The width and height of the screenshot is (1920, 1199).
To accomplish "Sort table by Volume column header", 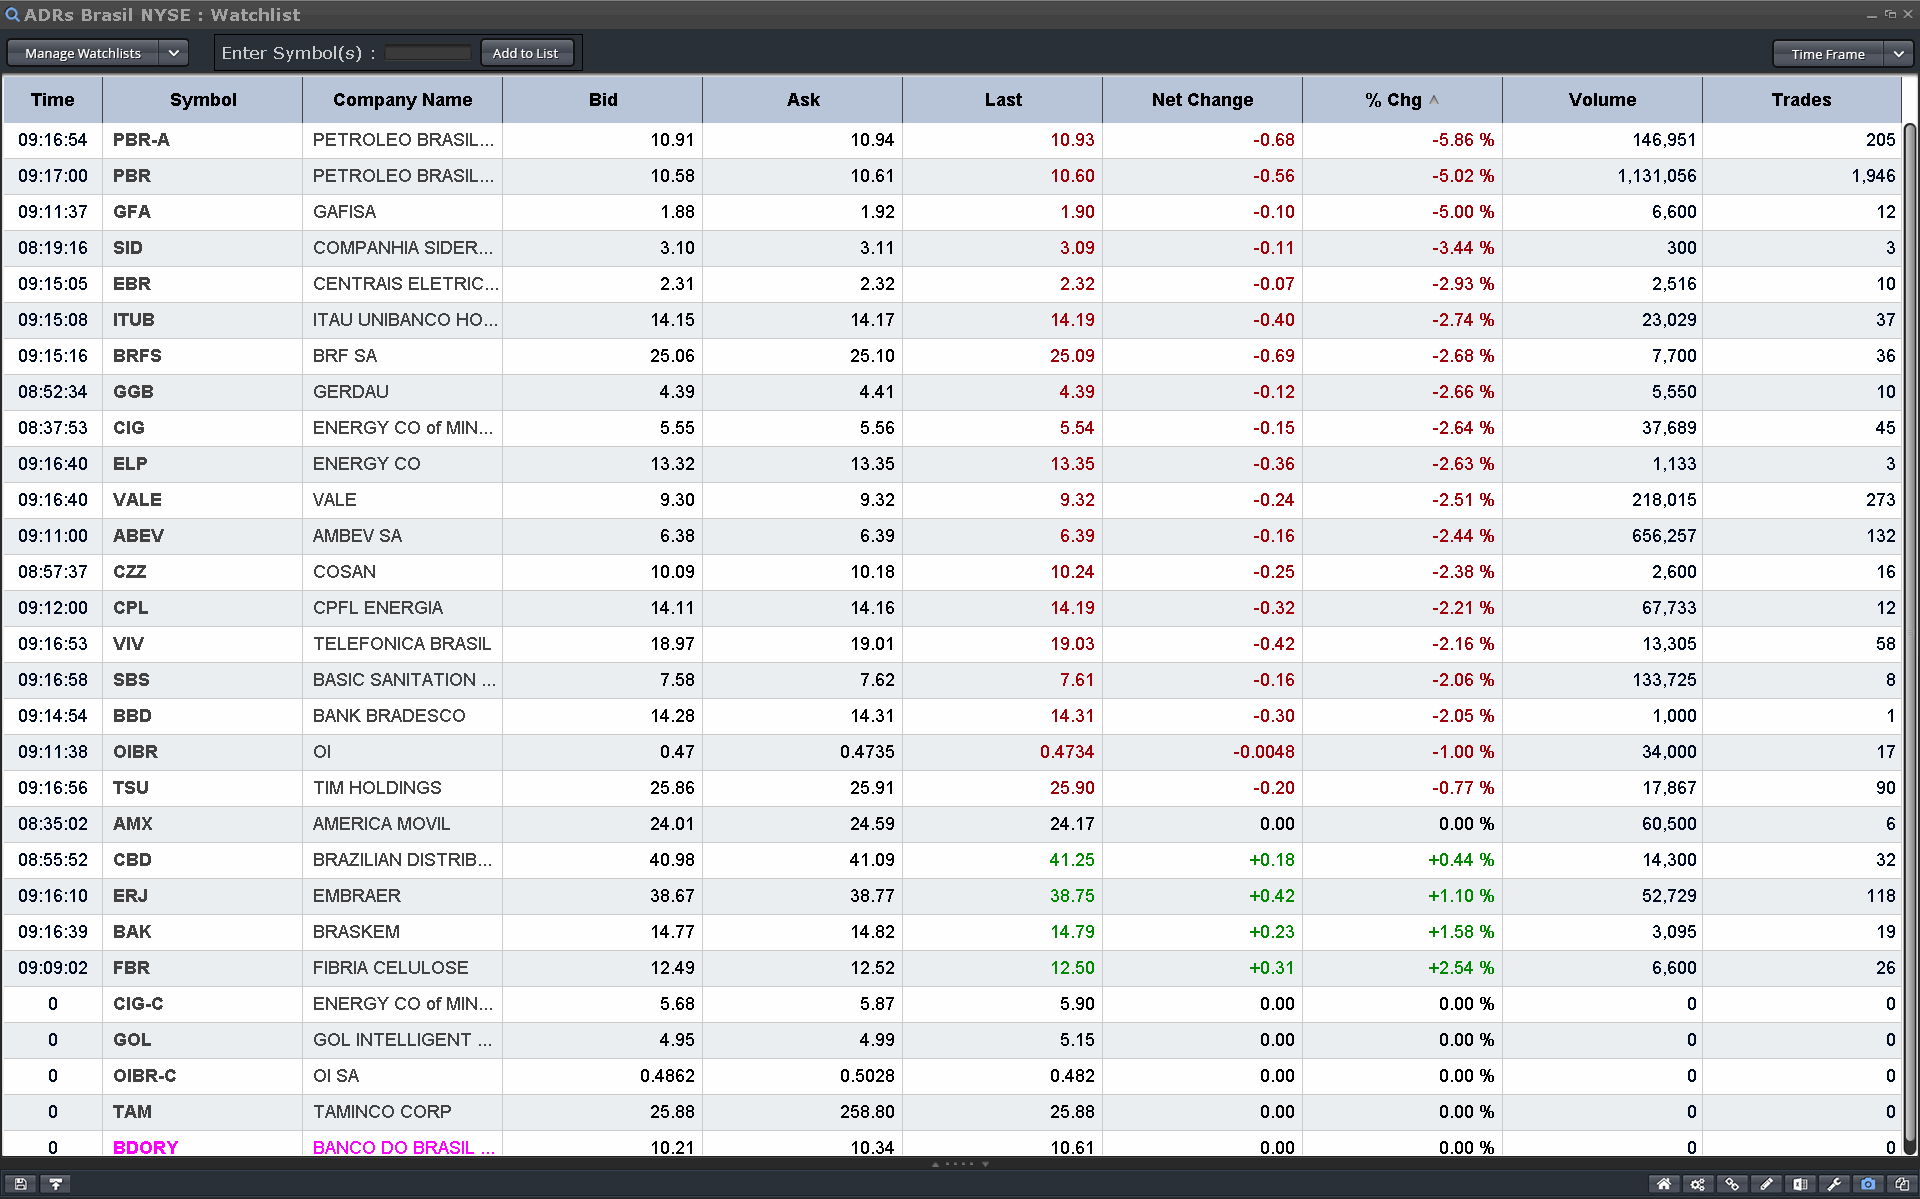I will 1602,100.
